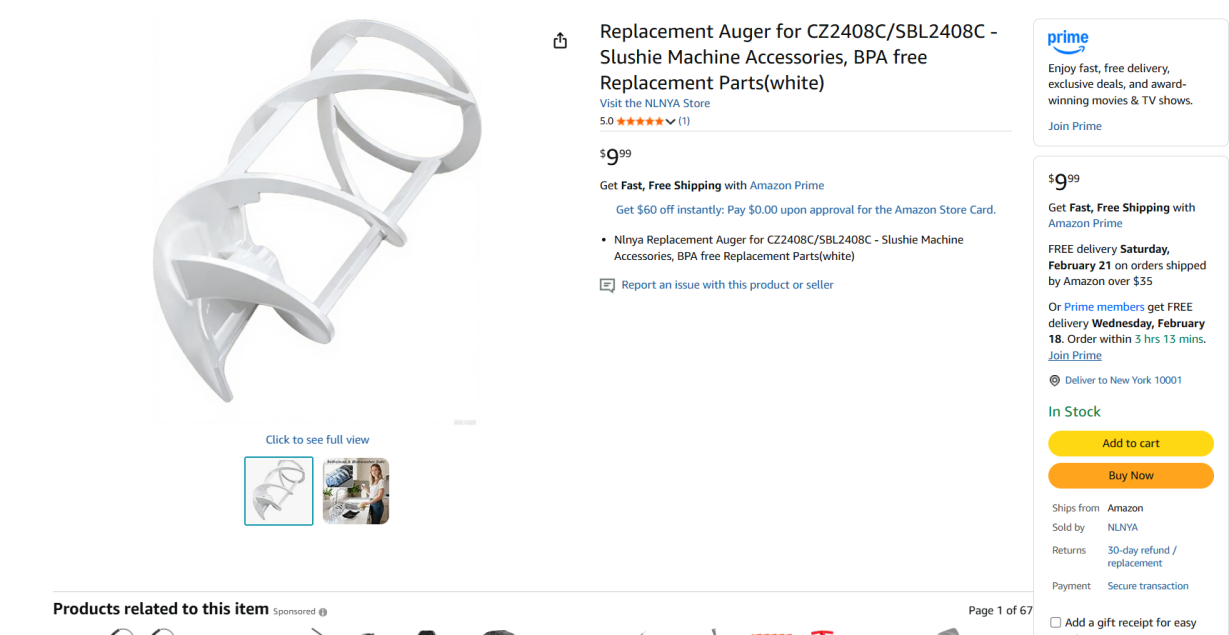Select the white auger thumbnail

(279, 491)
